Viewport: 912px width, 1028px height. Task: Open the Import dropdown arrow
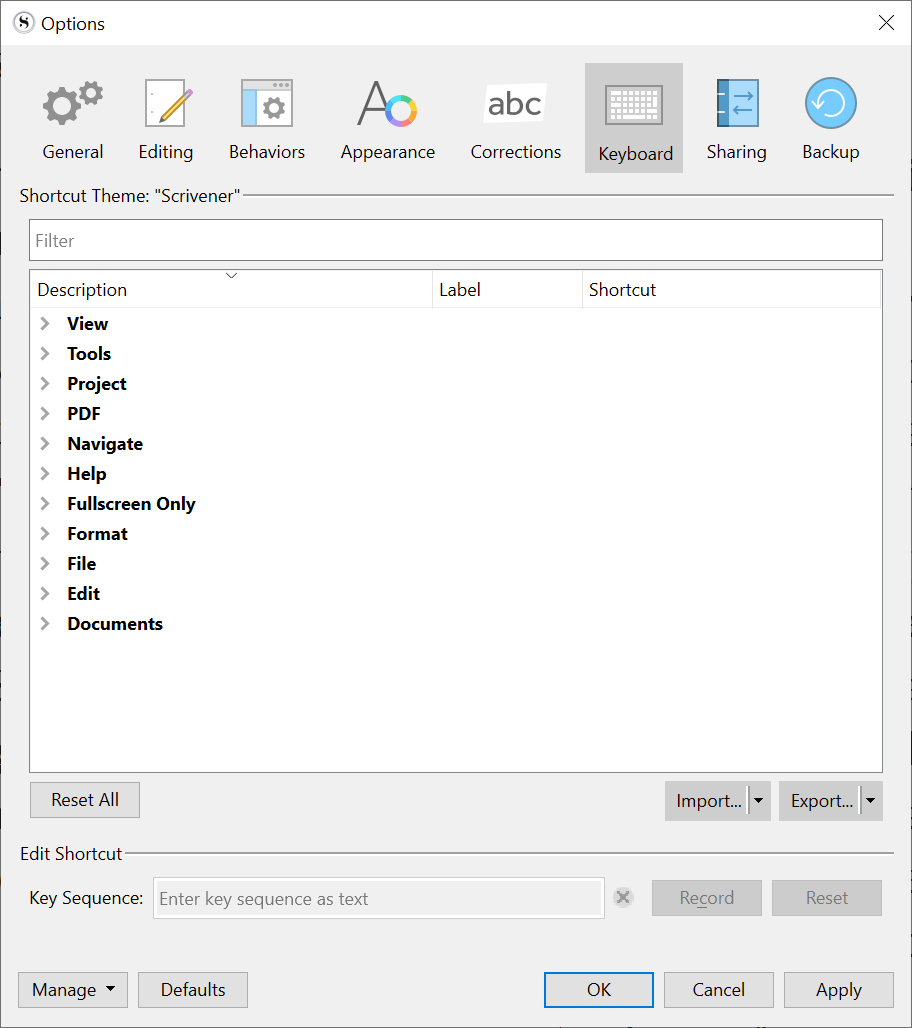[759, 801]
